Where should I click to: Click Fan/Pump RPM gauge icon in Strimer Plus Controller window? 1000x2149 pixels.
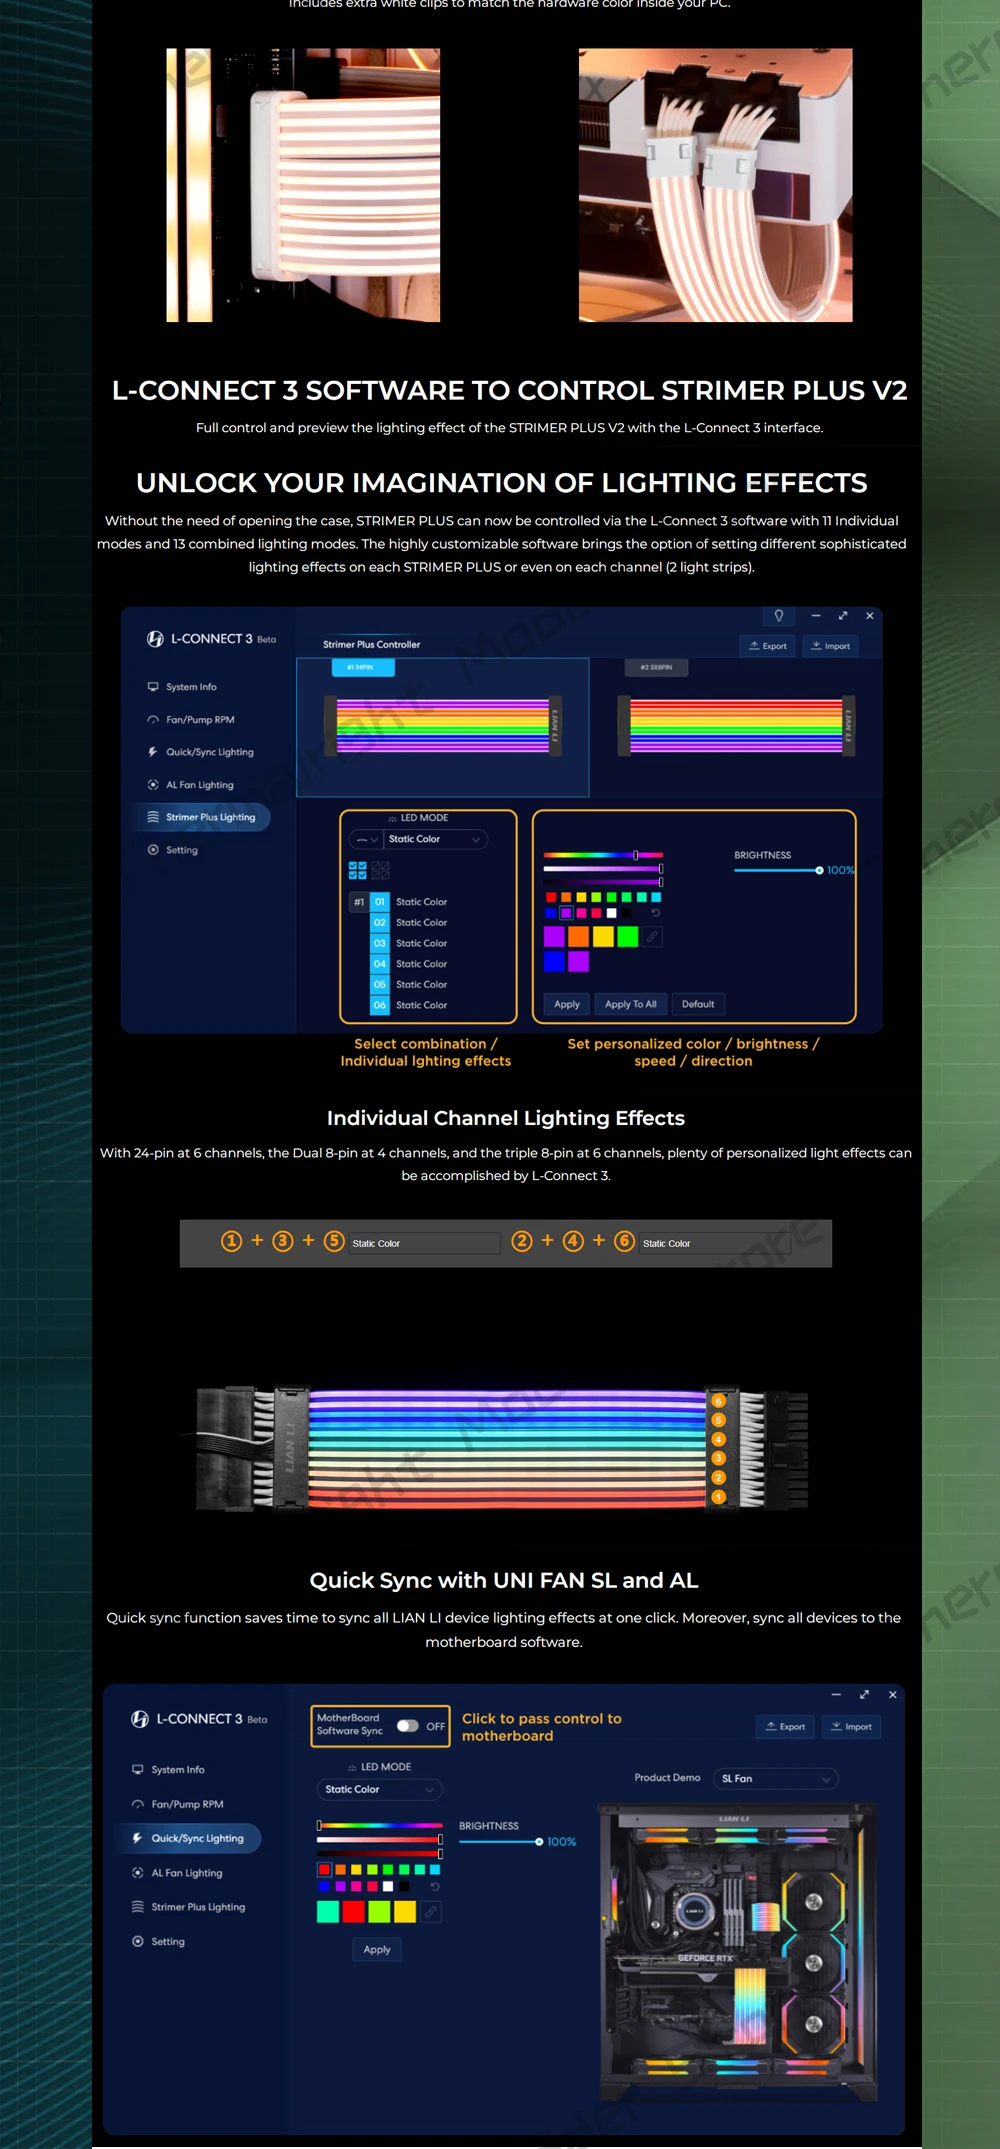153,720
